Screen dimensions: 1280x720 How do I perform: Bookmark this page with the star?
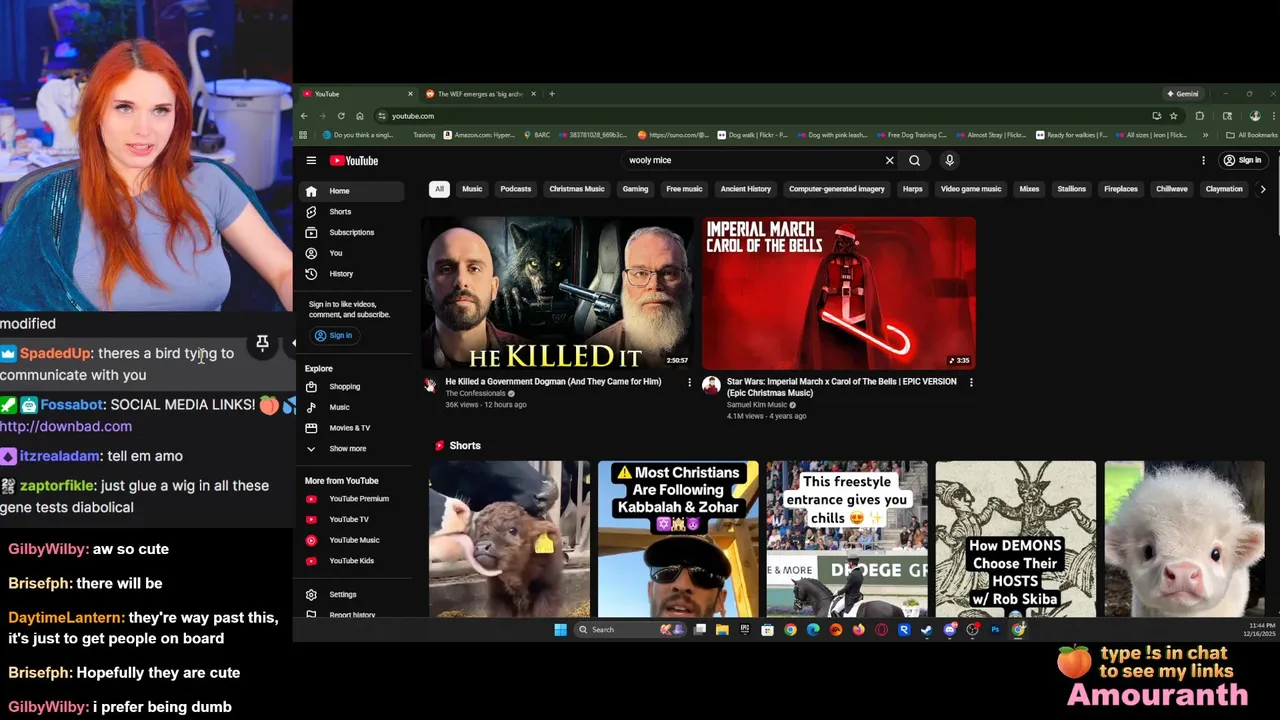click(x=1173, y=116)
